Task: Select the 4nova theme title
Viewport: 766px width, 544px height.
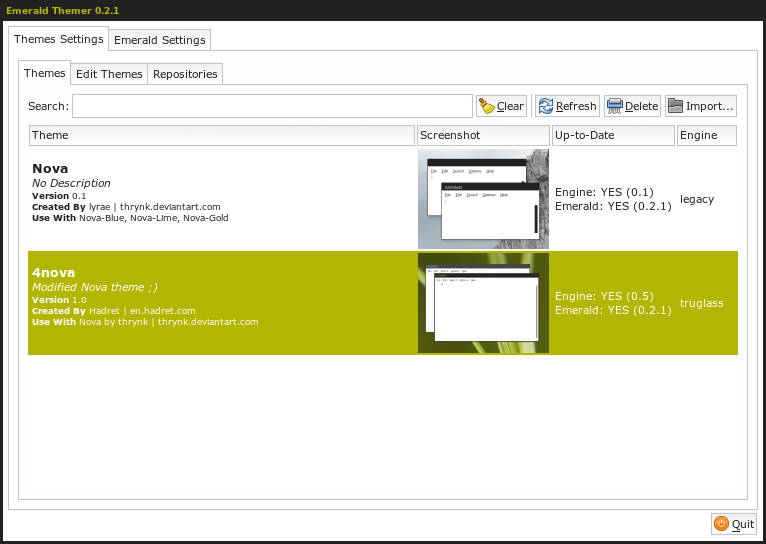Action: (54, 272)
